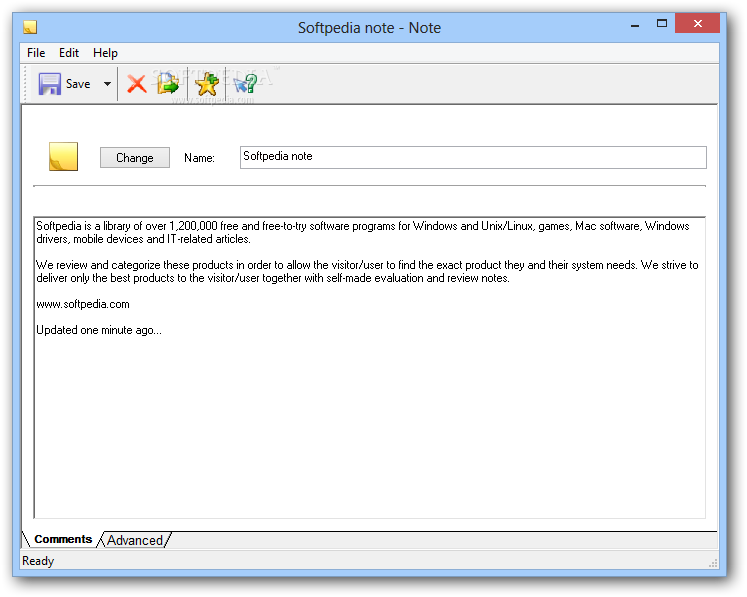Open the Help menu
747x597 pixels.
click(105, 53)
